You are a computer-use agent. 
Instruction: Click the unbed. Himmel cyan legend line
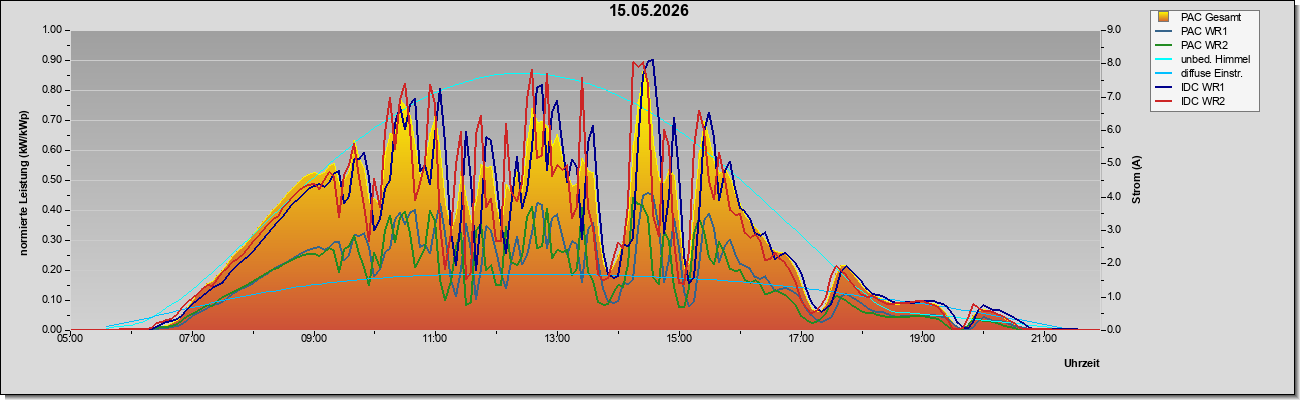click(x=1164, y=59)
